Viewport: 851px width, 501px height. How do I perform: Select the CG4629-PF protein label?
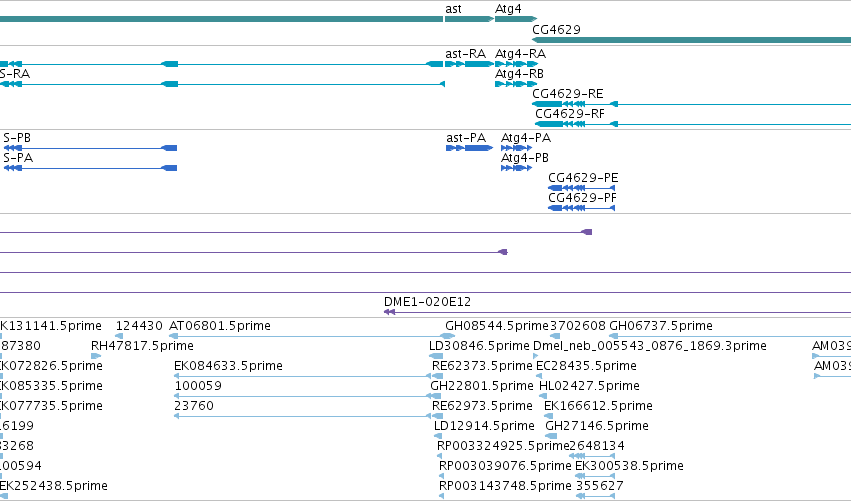tap(582, 198)
